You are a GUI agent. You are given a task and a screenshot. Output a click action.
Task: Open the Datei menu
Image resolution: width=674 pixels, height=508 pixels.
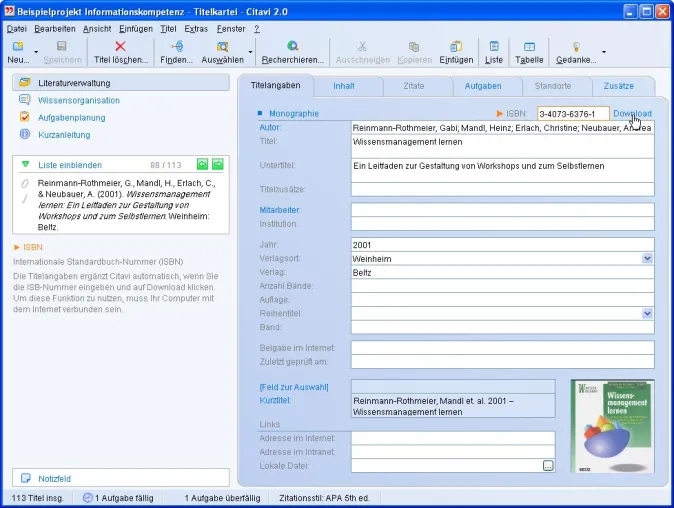(x=17, y=29)
